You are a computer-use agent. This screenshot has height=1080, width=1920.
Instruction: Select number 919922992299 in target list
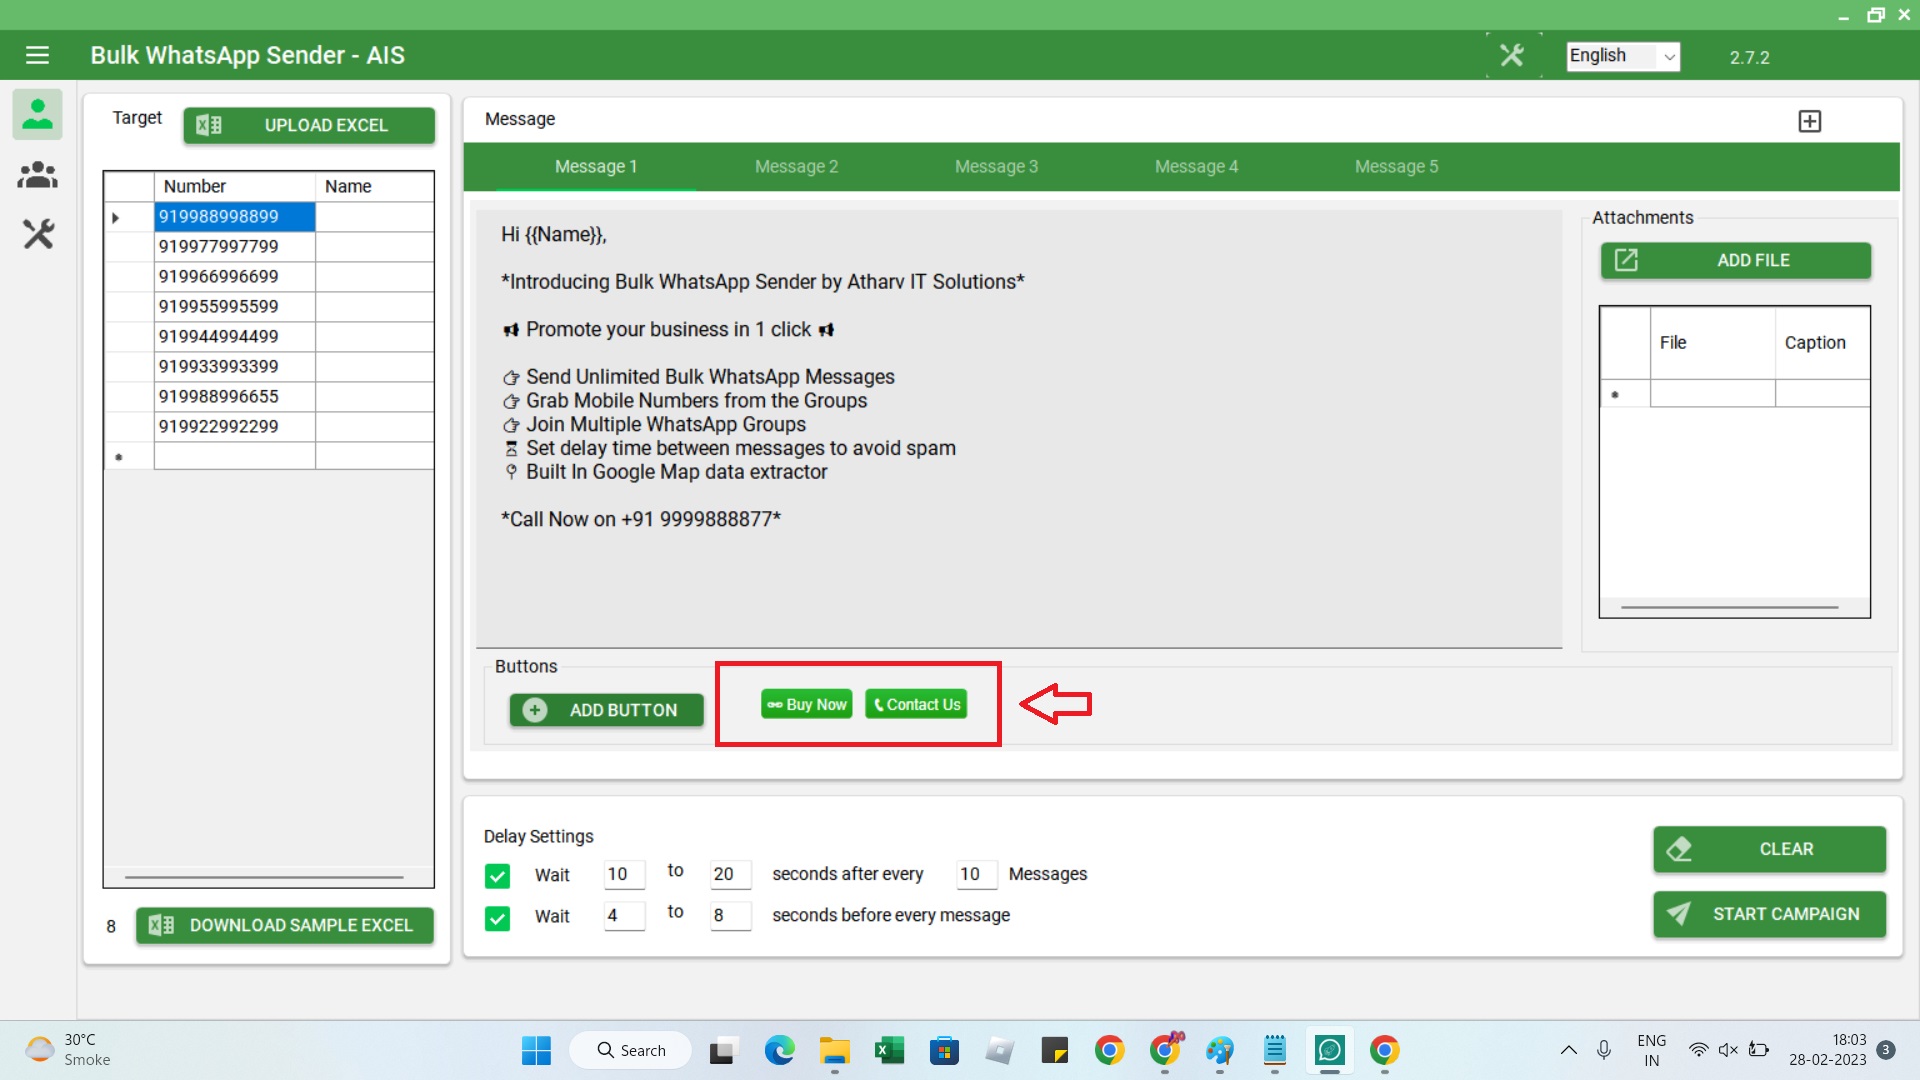tap(234, 426)
